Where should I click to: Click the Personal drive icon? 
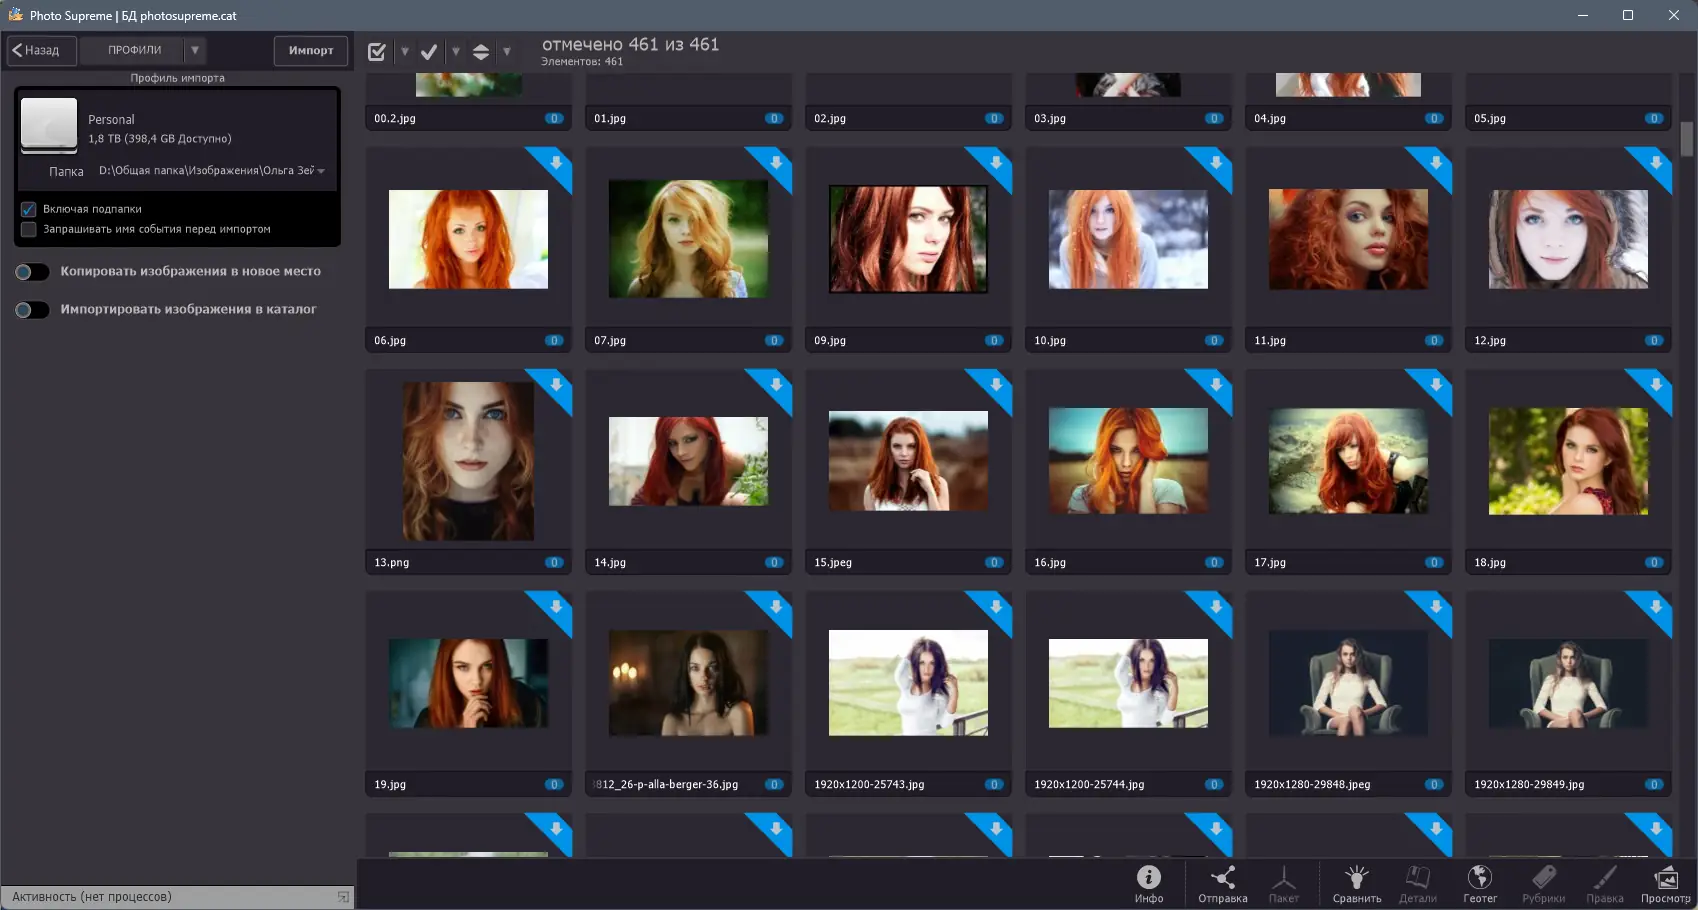[49, 125]
